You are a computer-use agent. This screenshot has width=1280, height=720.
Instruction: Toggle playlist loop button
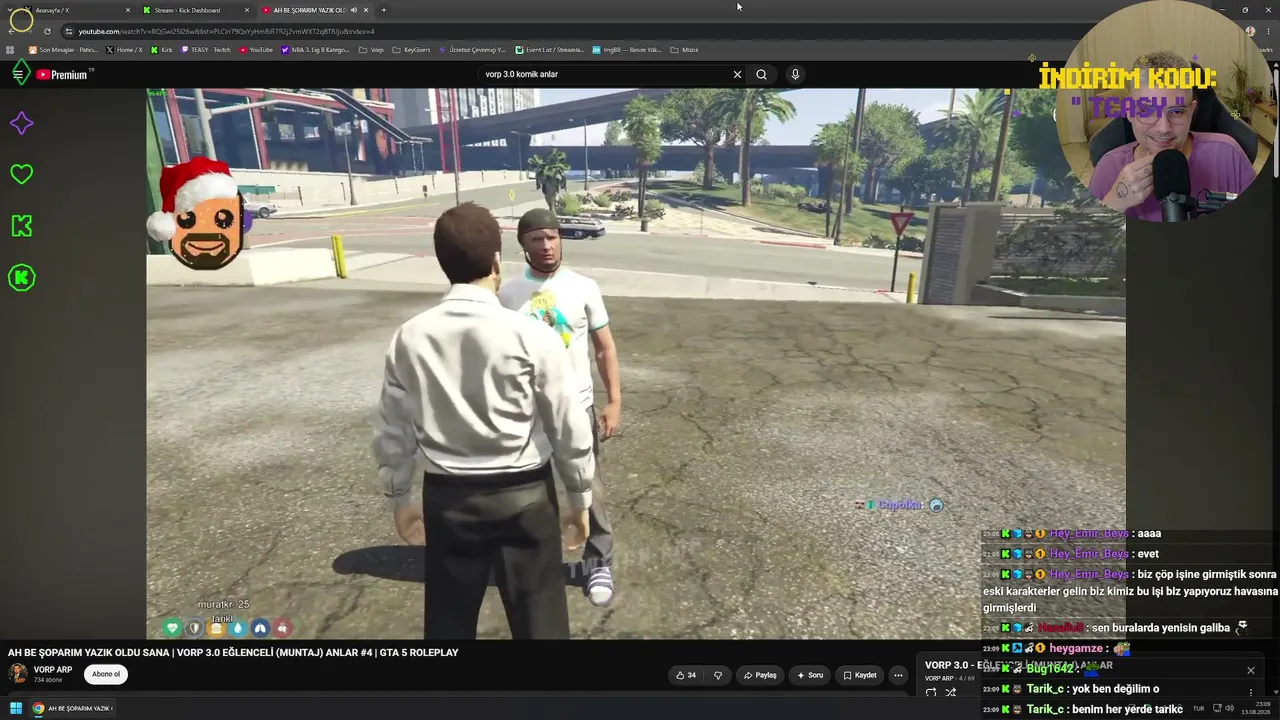click(x=931, y=692)
